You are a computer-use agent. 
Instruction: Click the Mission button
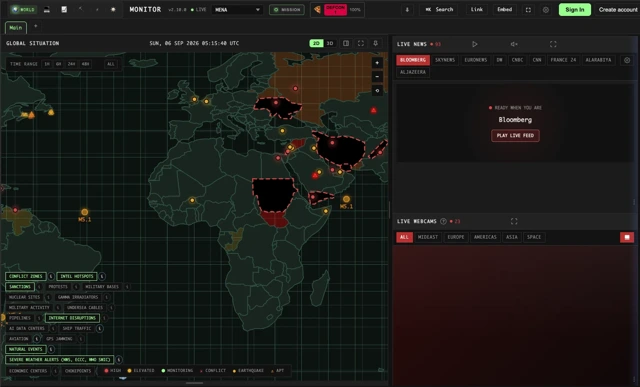point(287,9)
